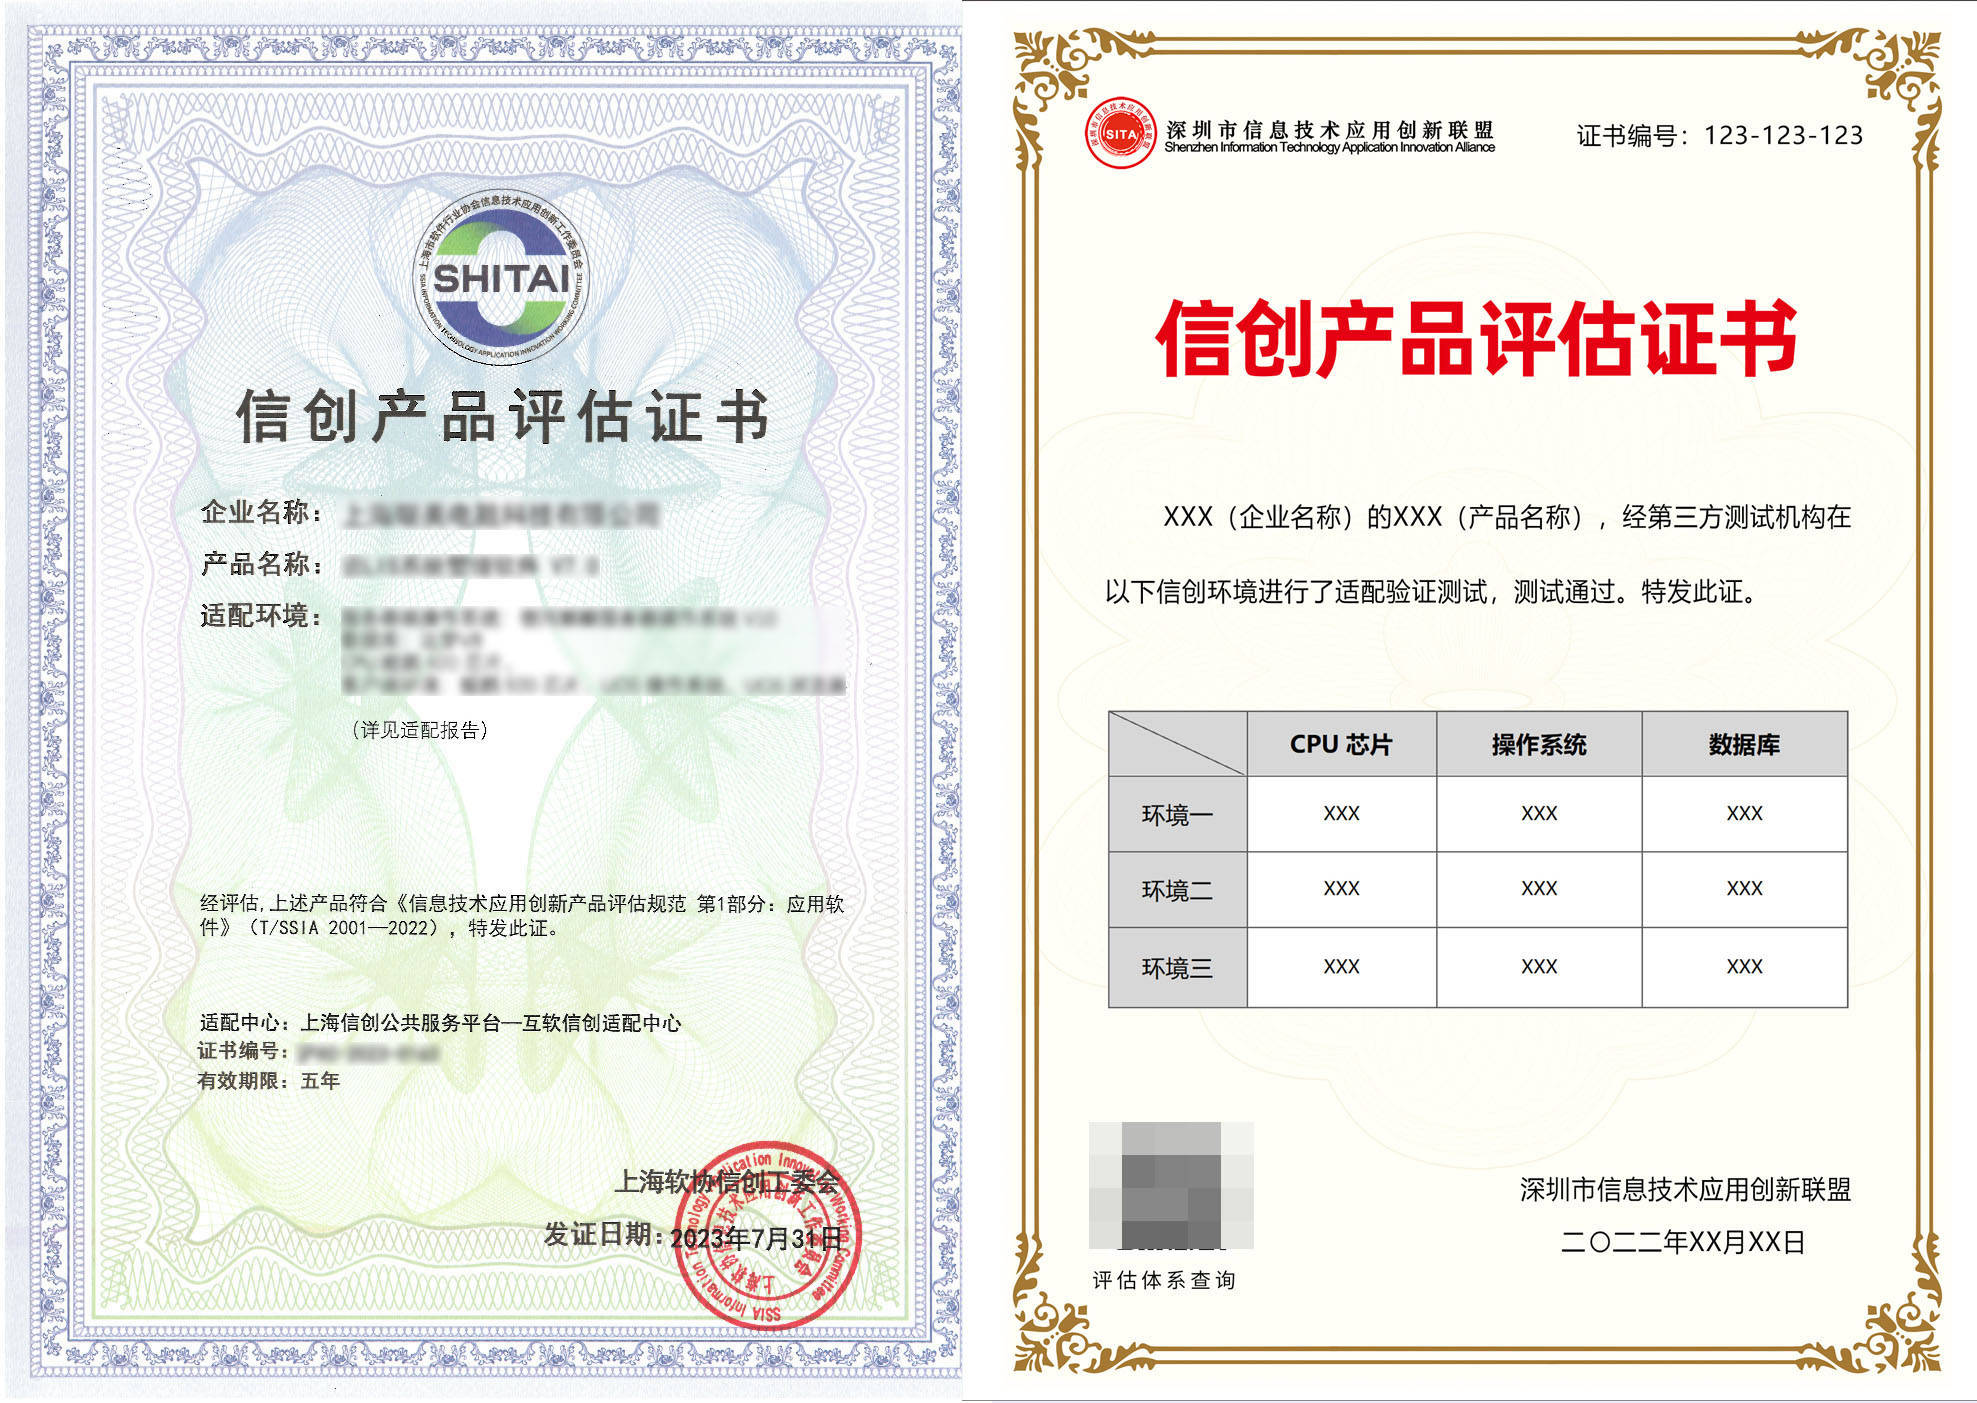
Task: Click the diagonal-split table corner cell
Action: pyautogui.click(x=1177, y=743)
